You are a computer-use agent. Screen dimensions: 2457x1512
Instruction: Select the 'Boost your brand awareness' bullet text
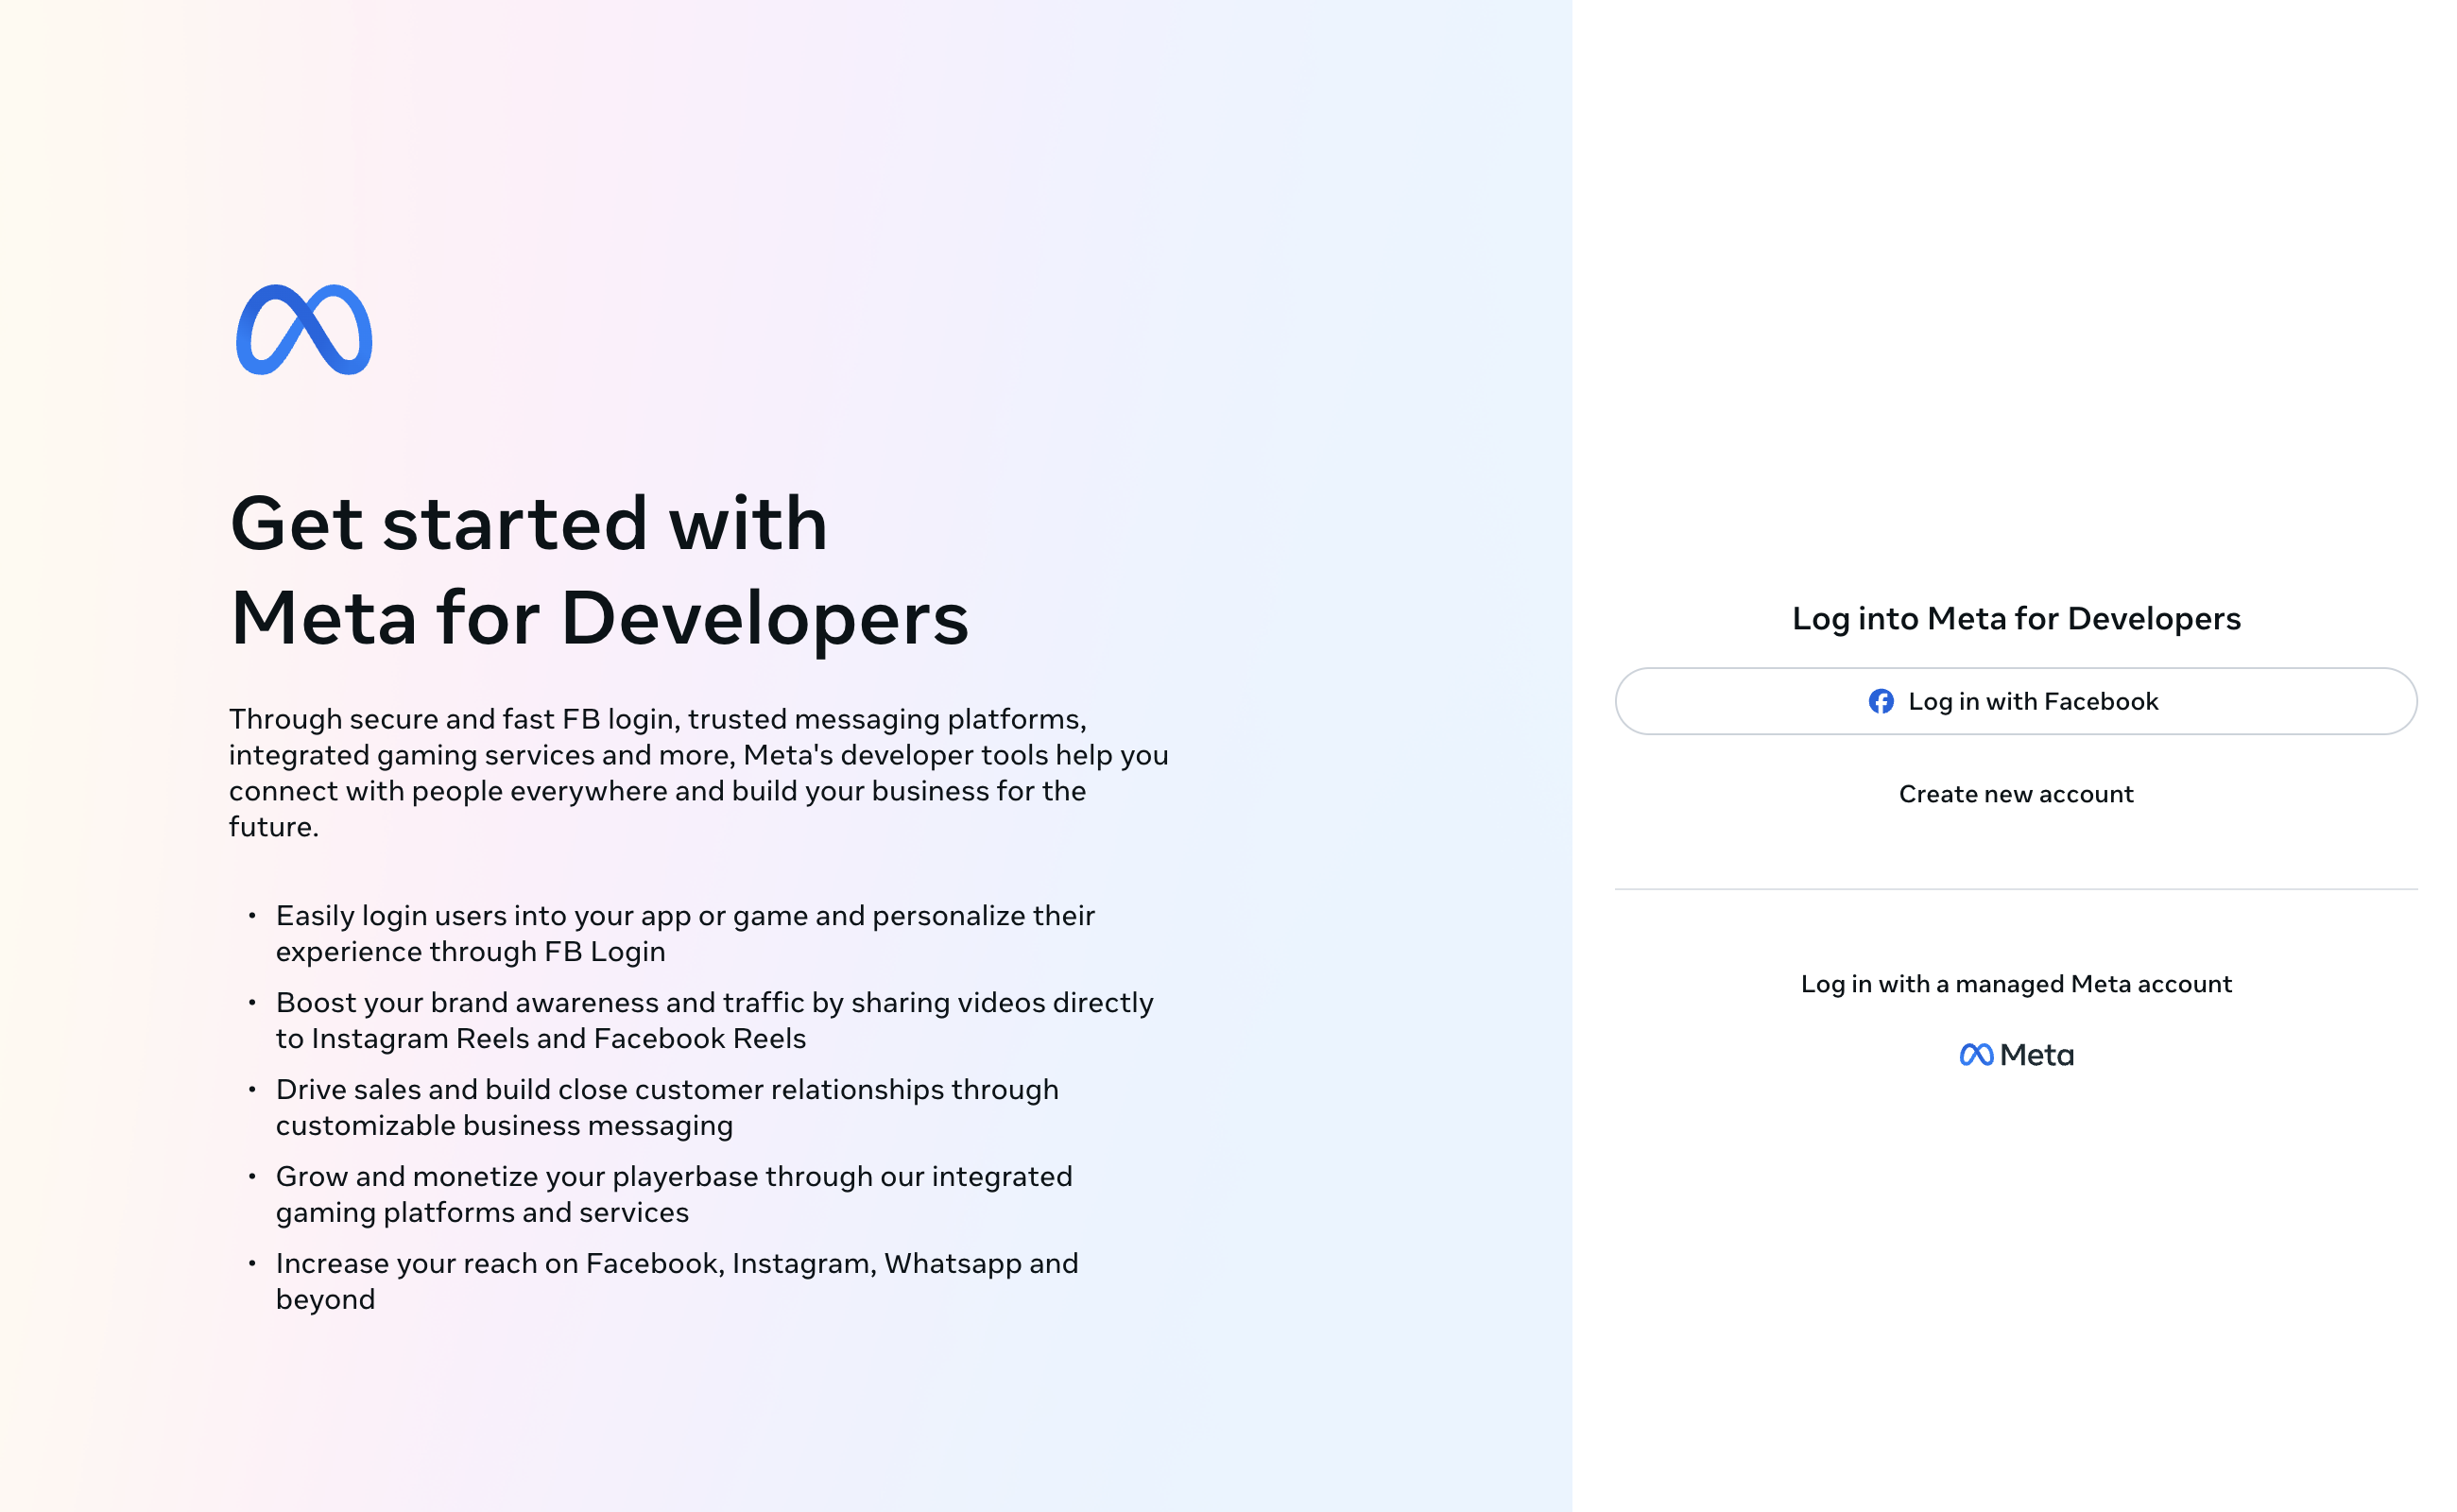tap(714, 1020)
